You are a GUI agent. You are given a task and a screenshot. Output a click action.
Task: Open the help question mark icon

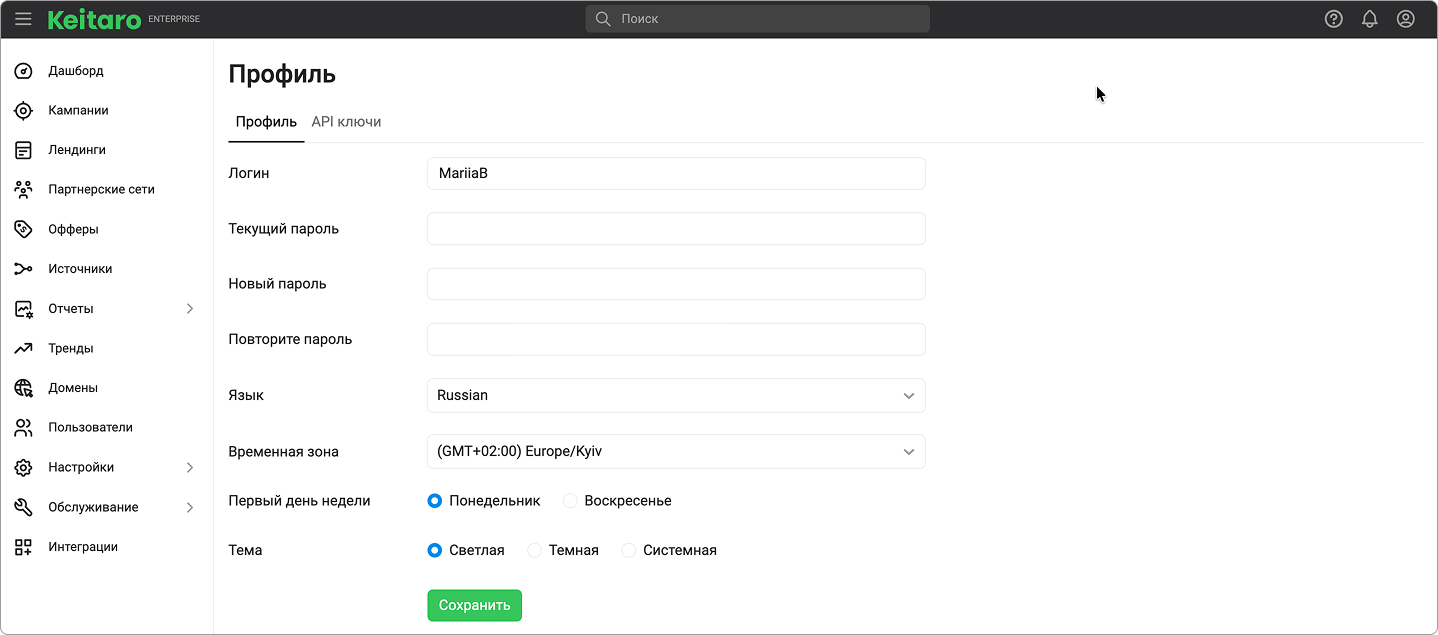click(1333, 19)
